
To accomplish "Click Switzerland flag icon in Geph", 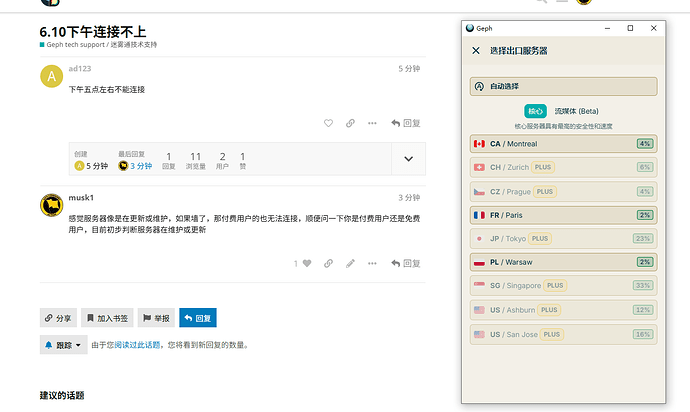I will coord(479,167).
